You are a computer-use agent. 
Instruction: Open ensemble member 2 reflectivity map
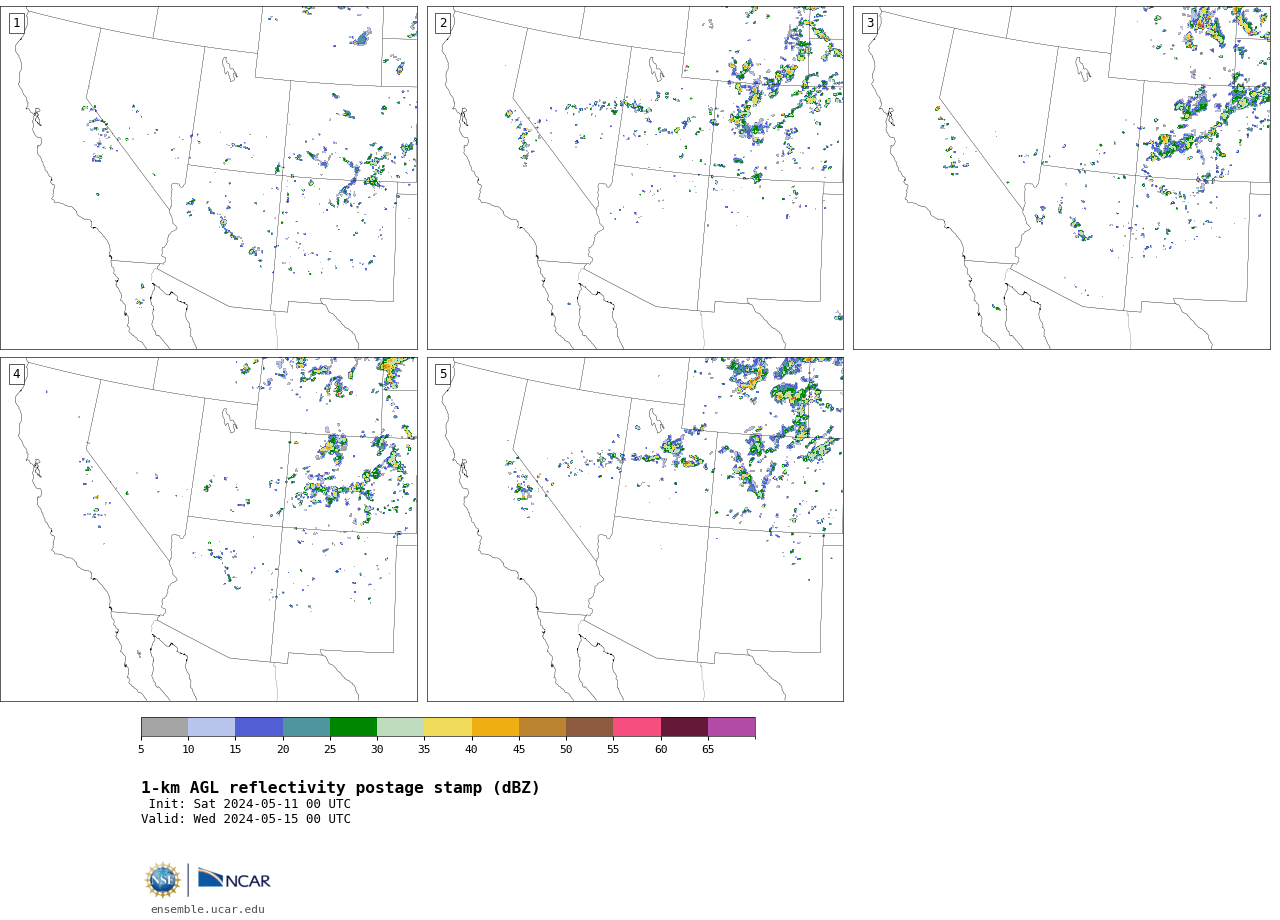point(635,178)
